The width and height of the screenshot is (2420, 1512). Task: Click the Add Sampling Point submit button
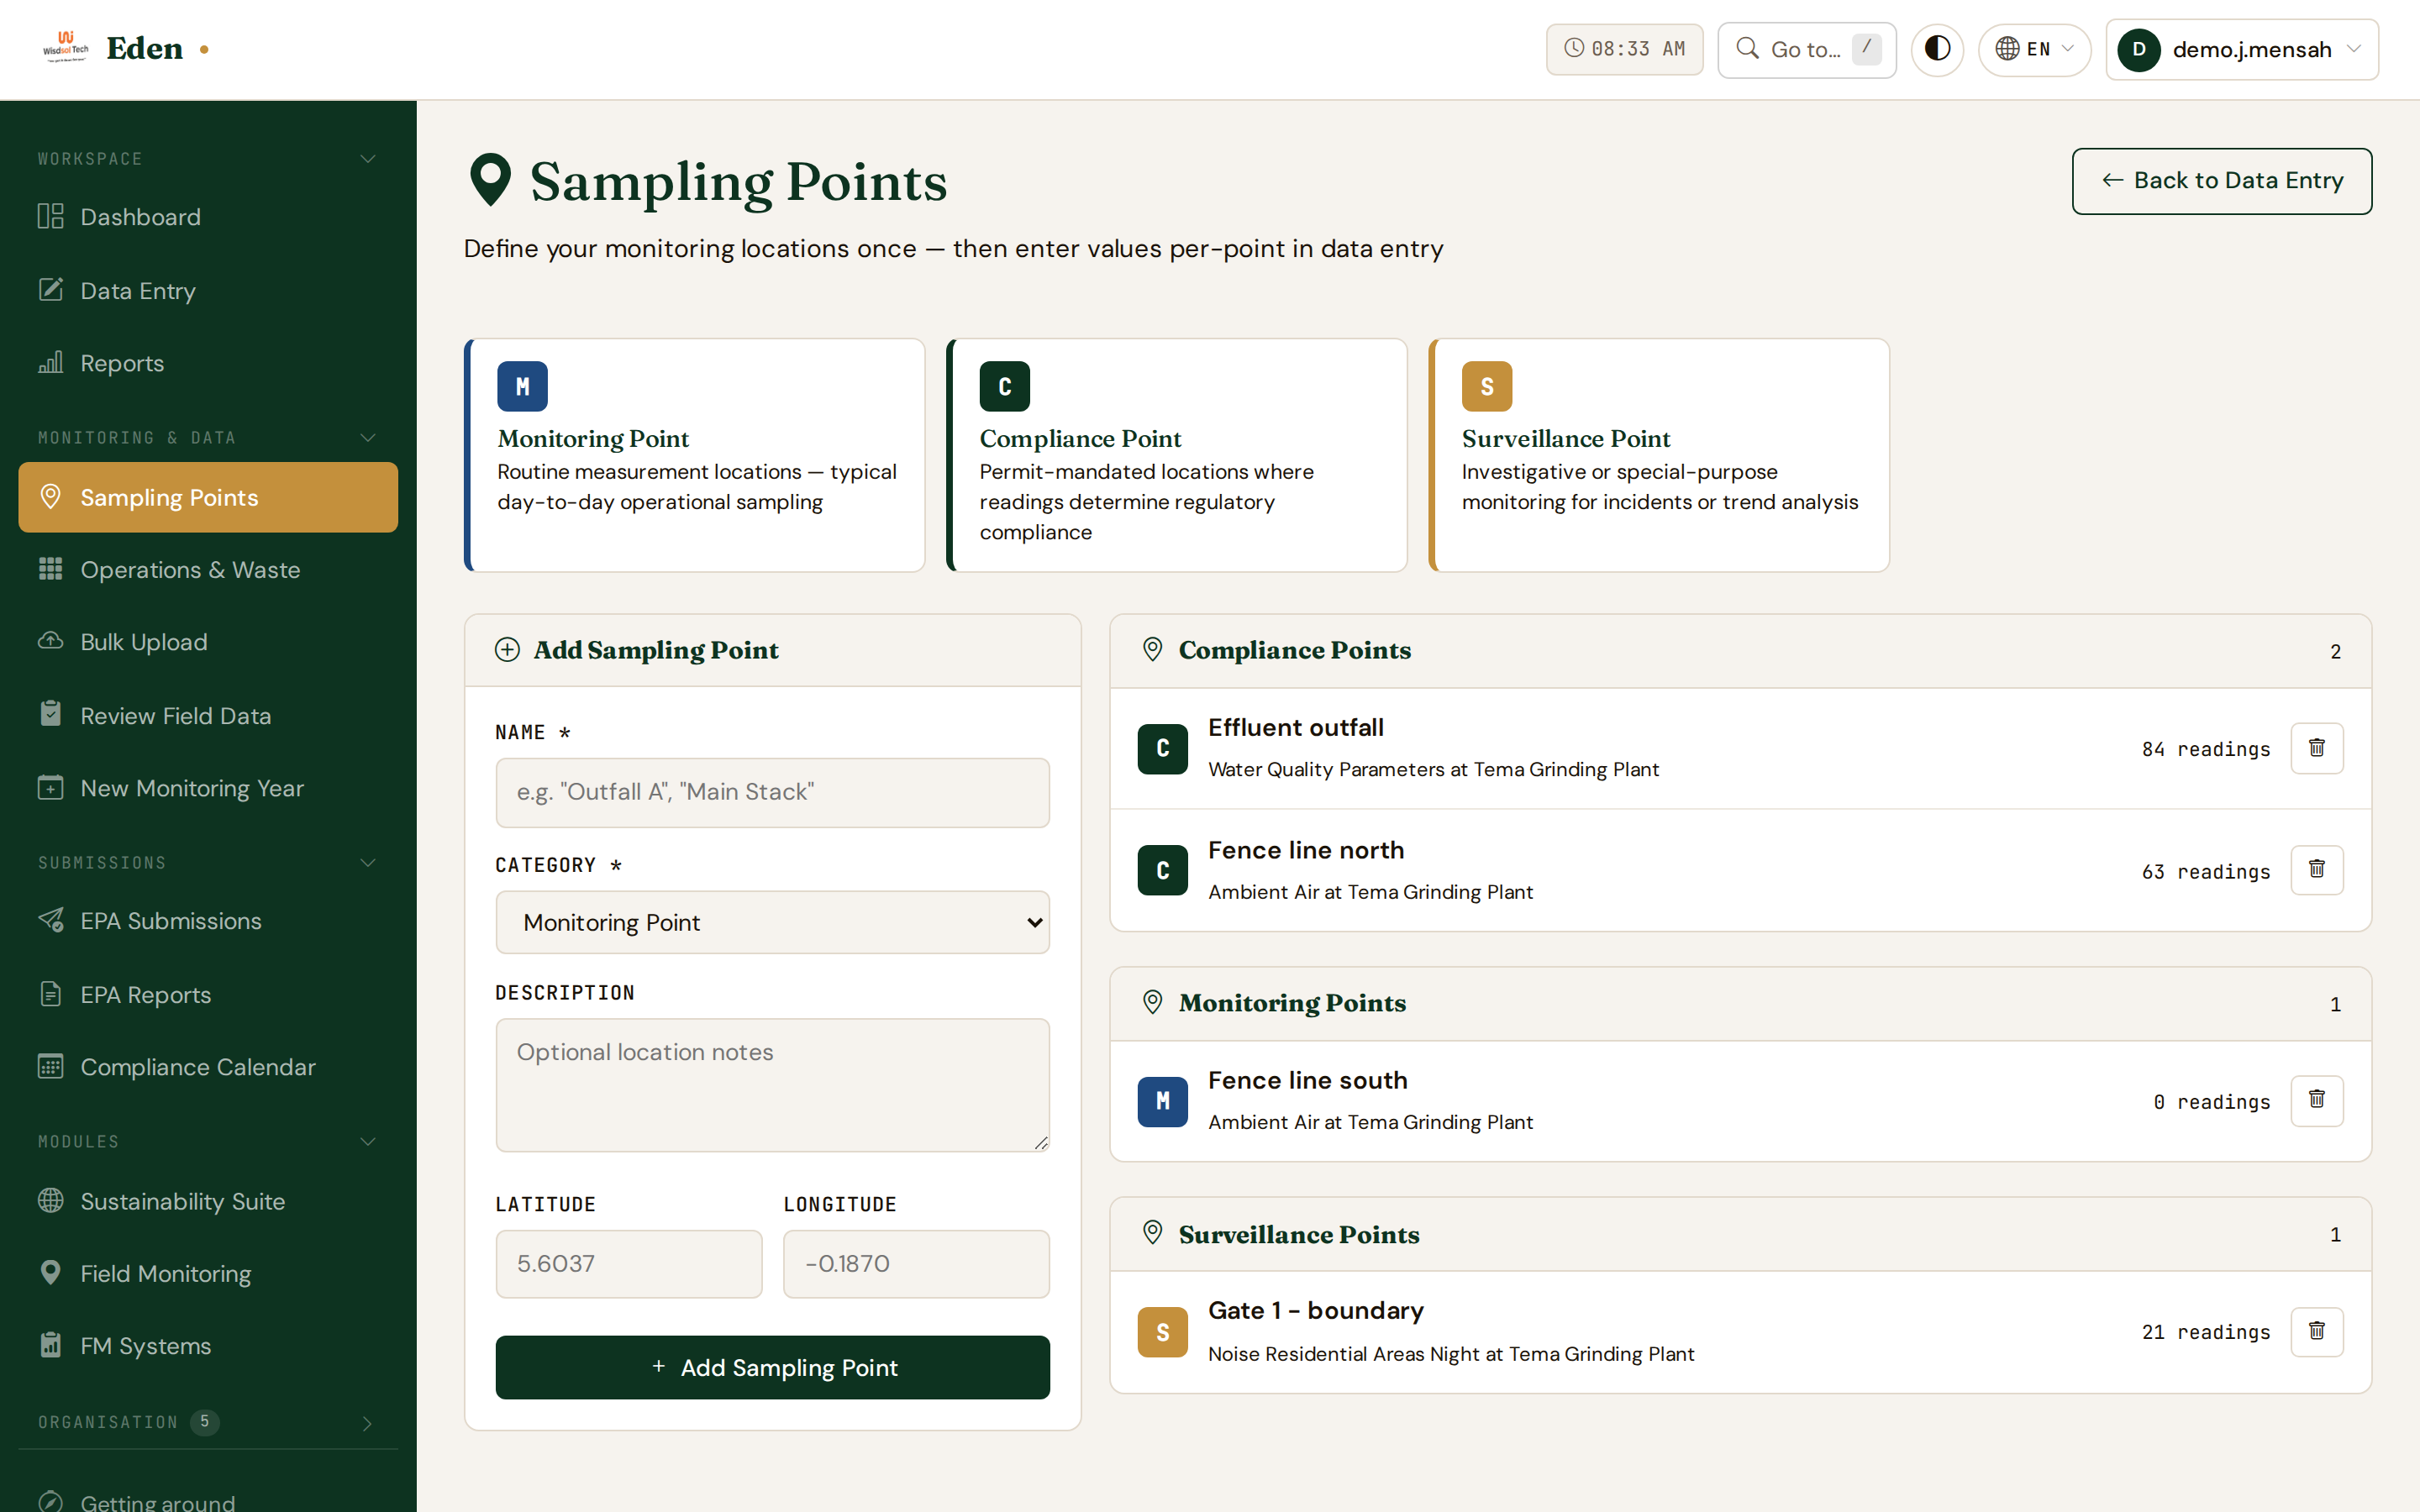772,1367
